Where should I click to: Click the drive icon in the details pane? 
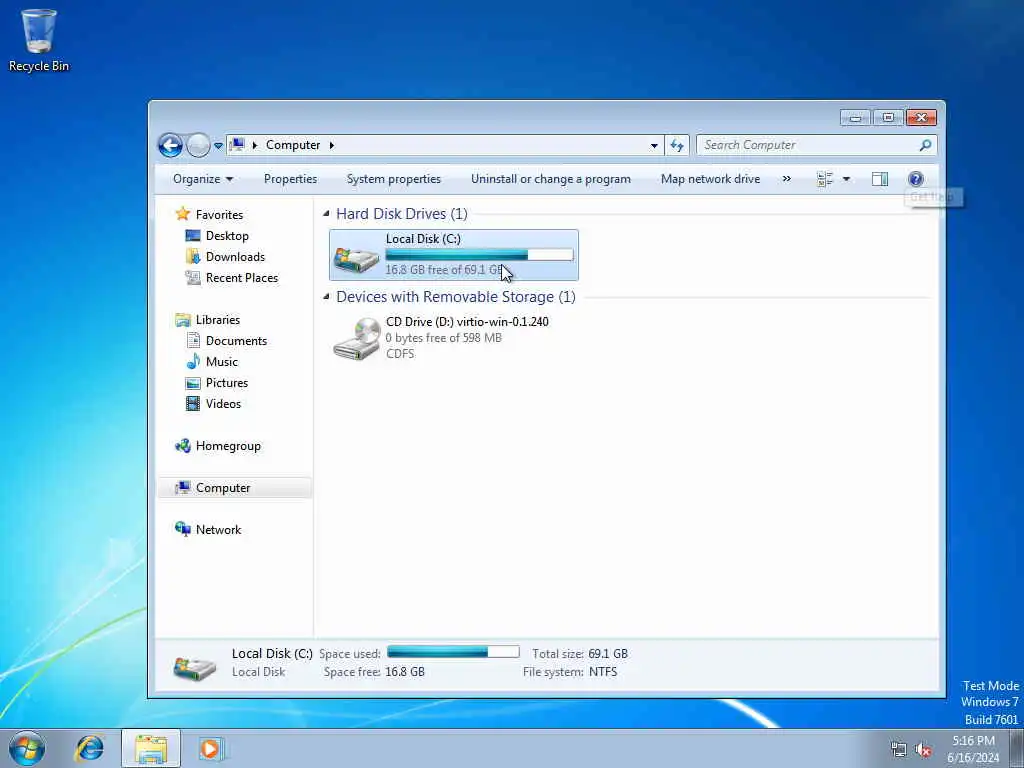click(195, 667)
